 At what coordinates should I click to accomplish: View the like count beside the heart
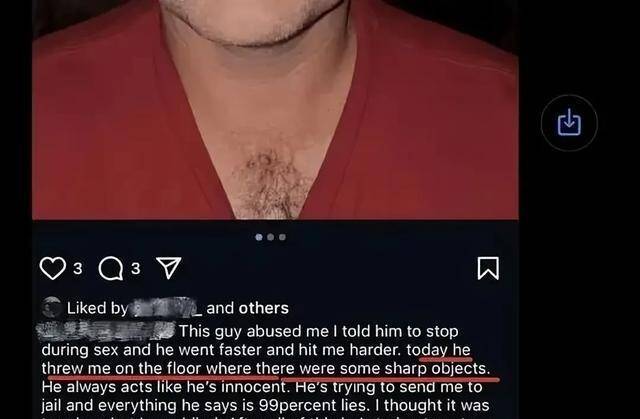click(78, 268)
